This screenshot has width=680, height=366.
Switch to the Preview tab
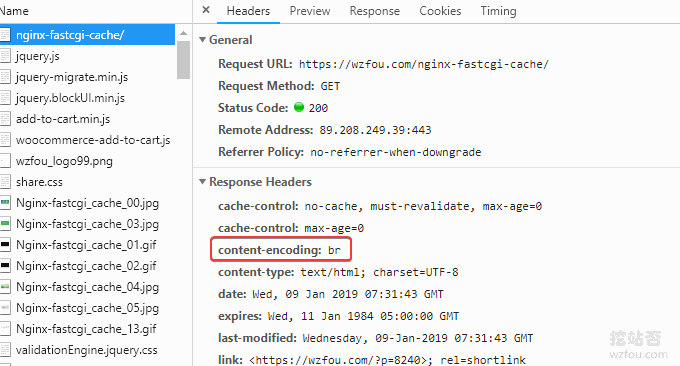point(310,11)
